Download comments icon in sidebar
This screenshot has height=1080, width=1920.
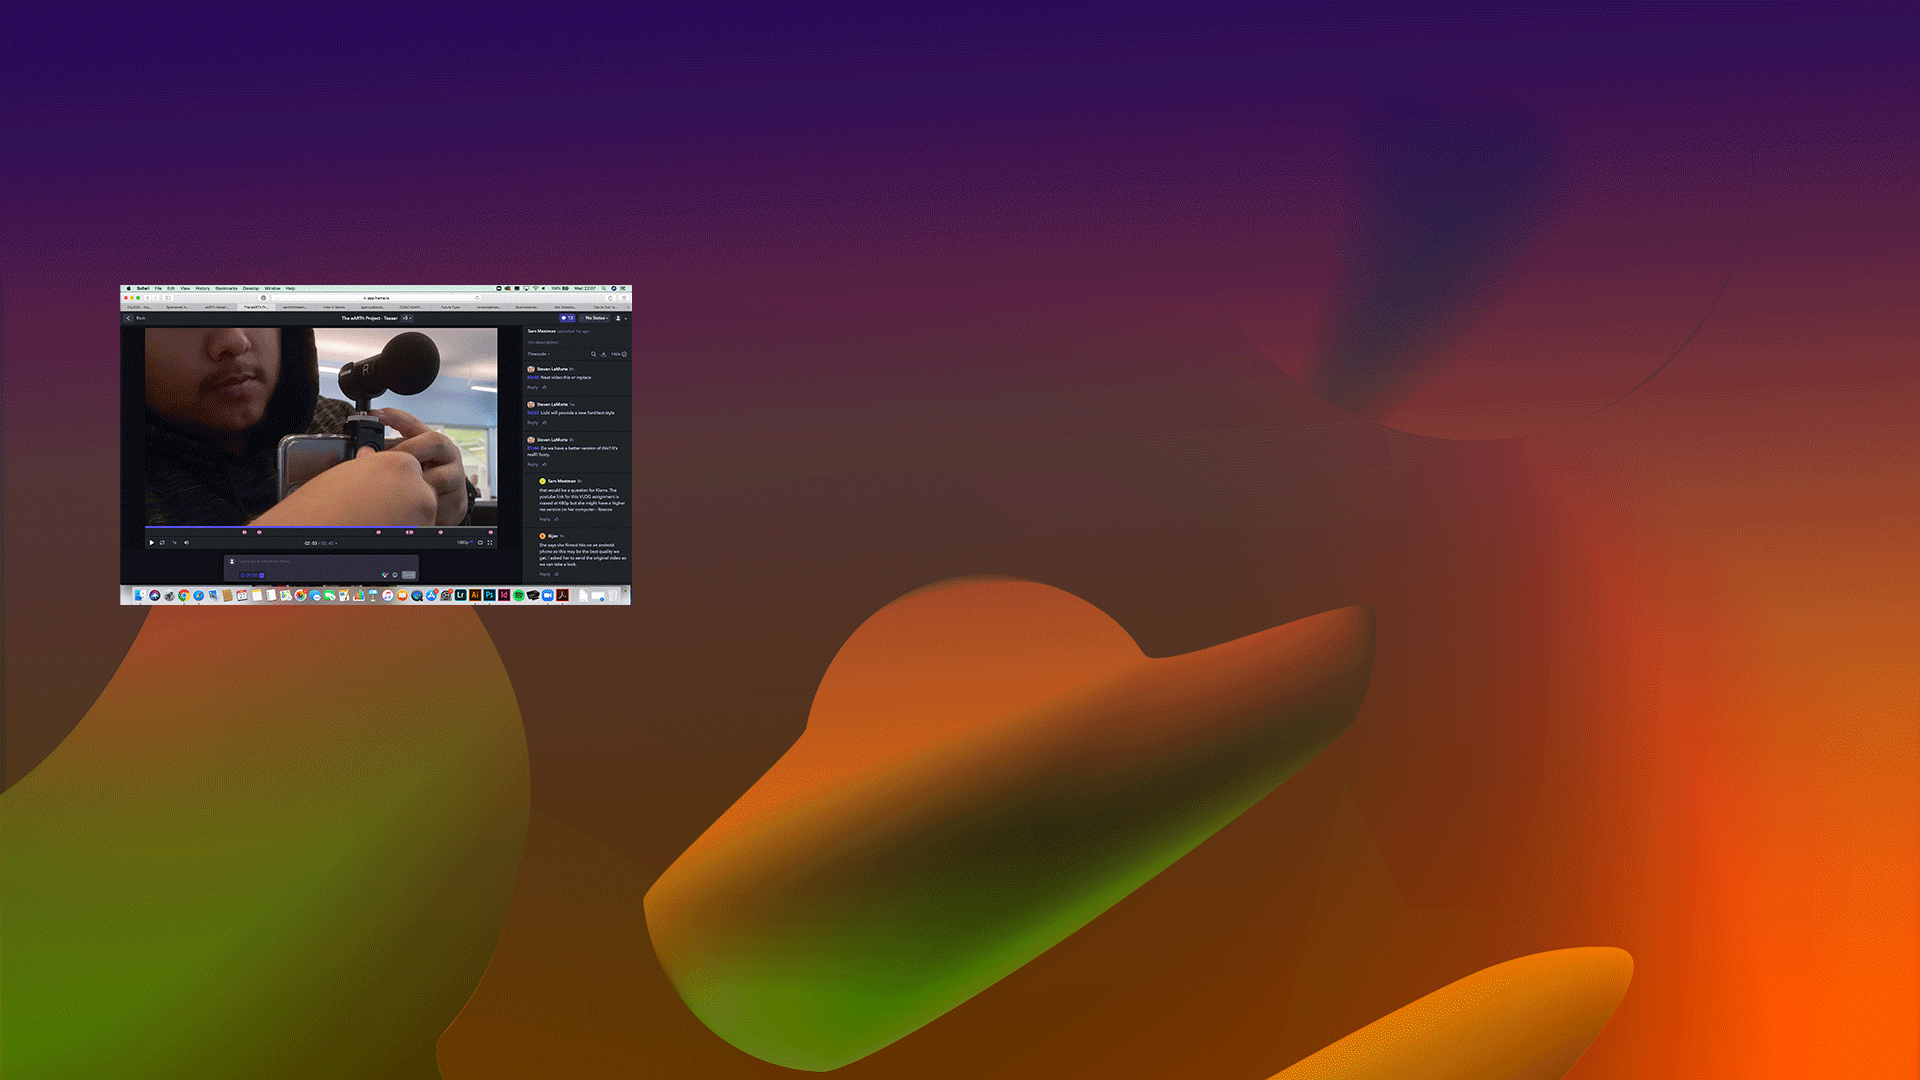click(x=603, y=354)
